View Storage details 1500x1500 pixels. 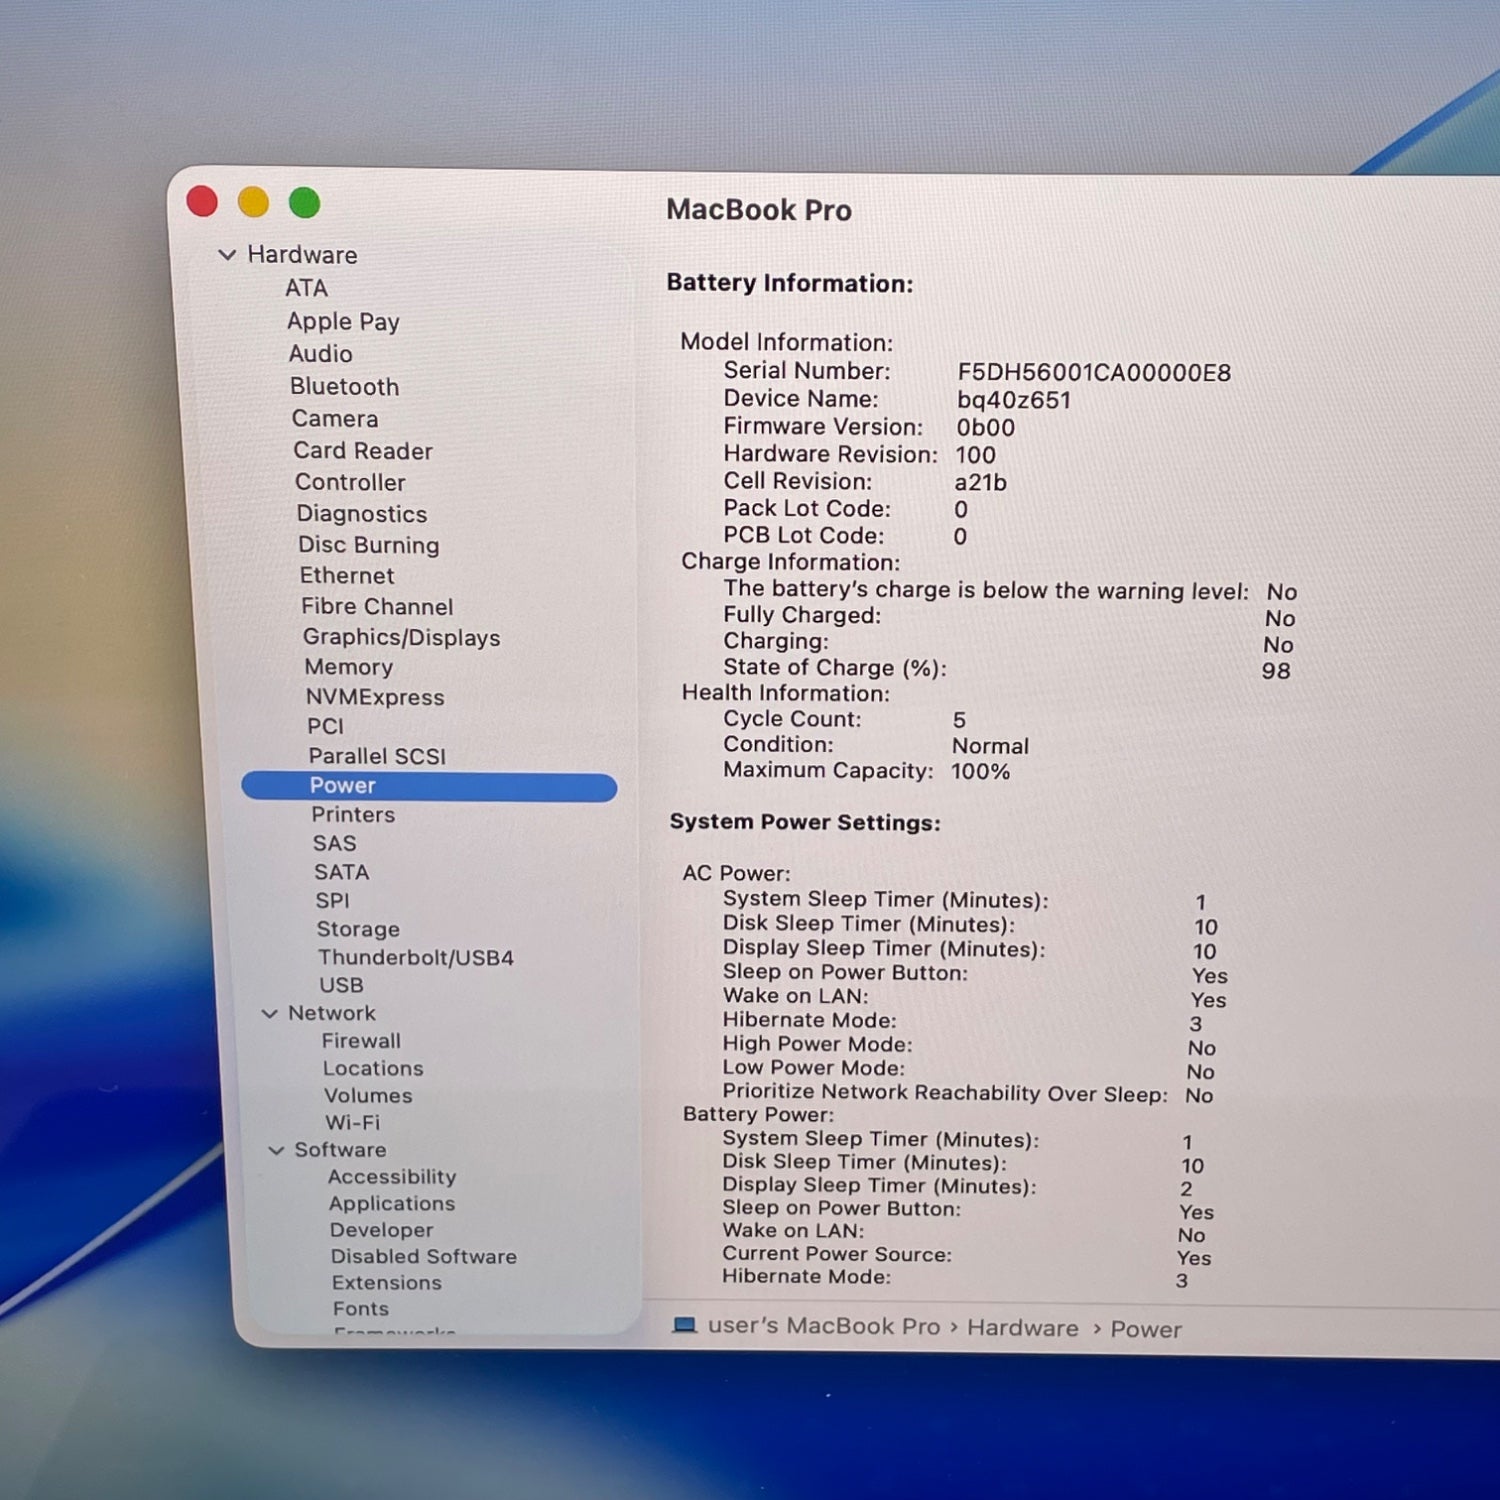358,930
